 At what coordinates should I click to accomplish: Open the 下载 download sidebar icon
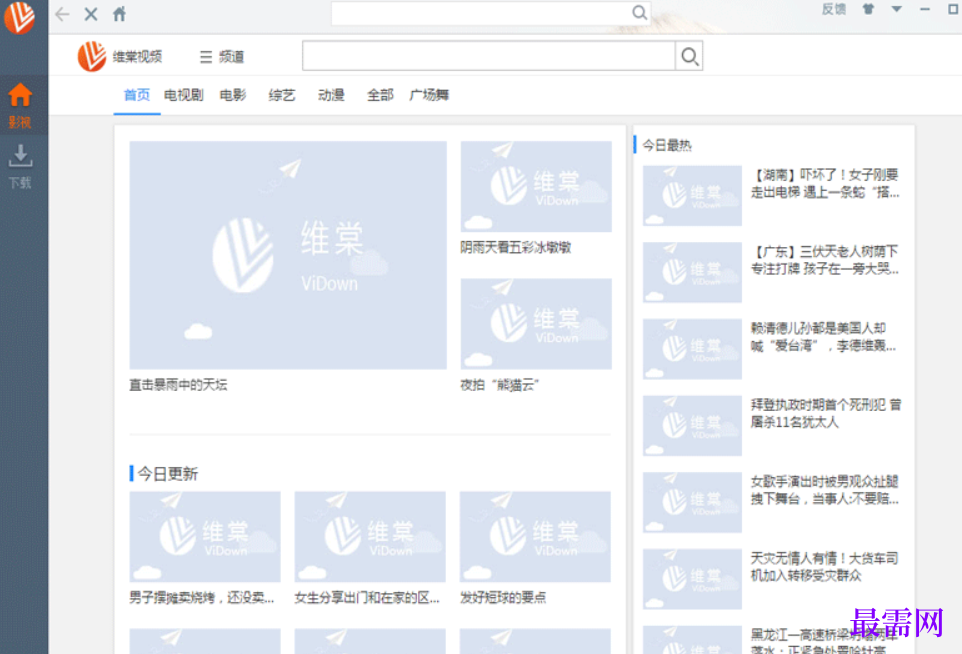[20, 166]
